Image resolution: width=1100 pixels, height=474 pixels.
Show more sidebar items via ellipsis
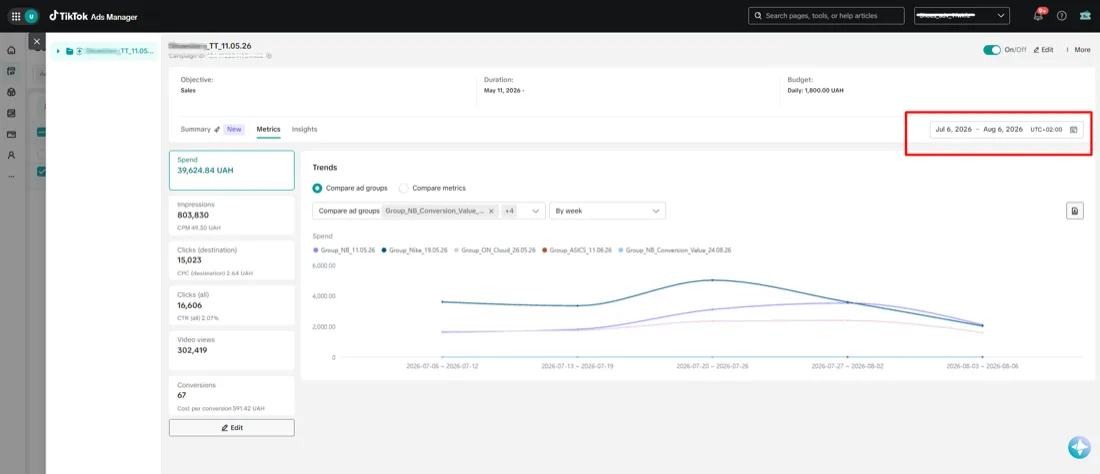coord(11,176)
